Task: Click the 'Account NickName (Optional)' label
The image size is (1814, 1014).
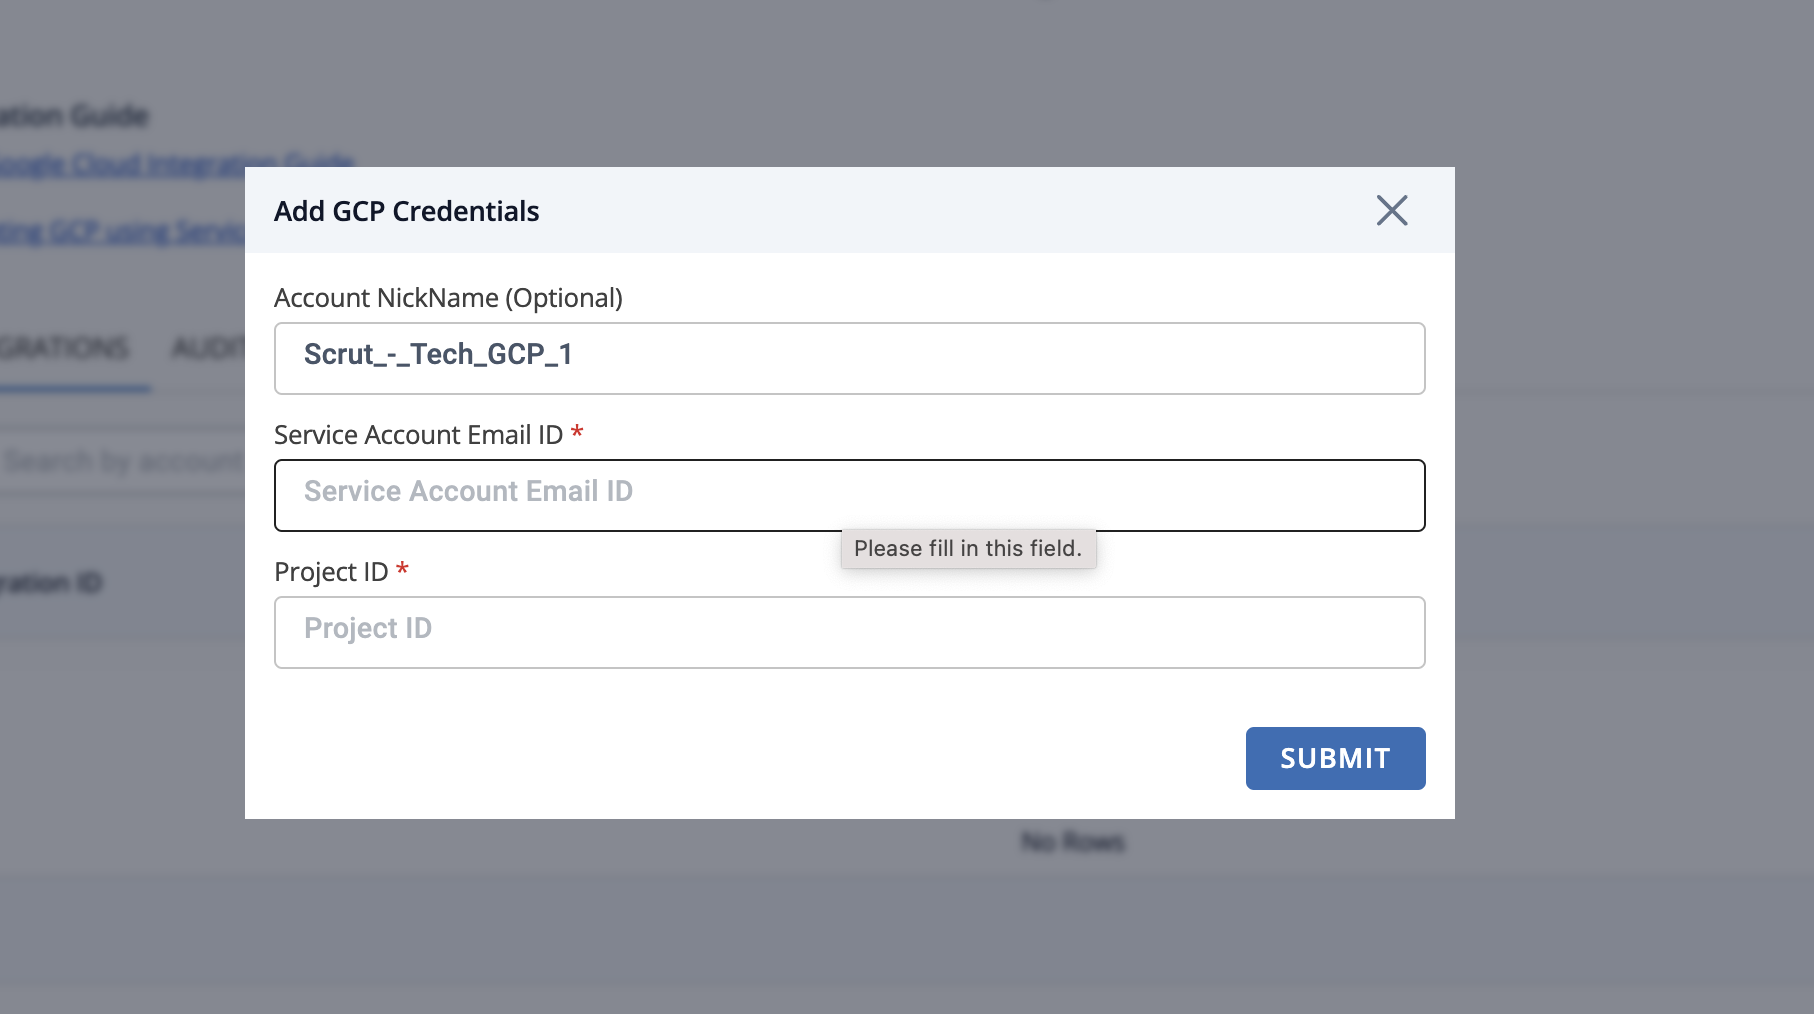Action: pos(448,298)
